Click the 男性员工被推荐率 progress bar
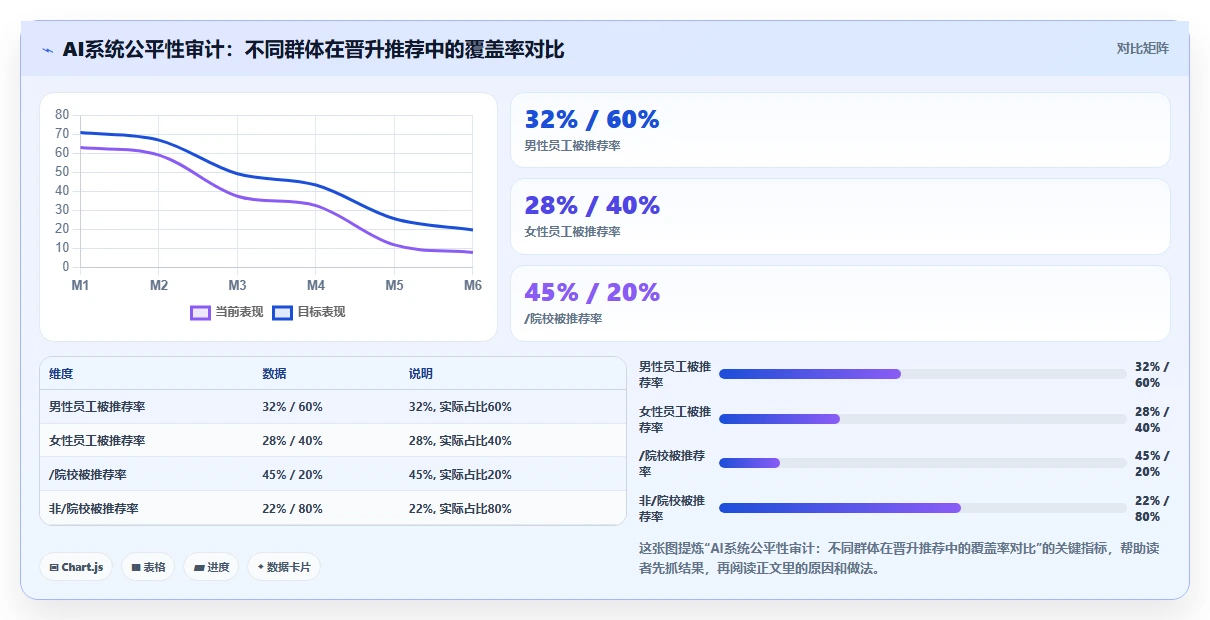 [922, 374]
